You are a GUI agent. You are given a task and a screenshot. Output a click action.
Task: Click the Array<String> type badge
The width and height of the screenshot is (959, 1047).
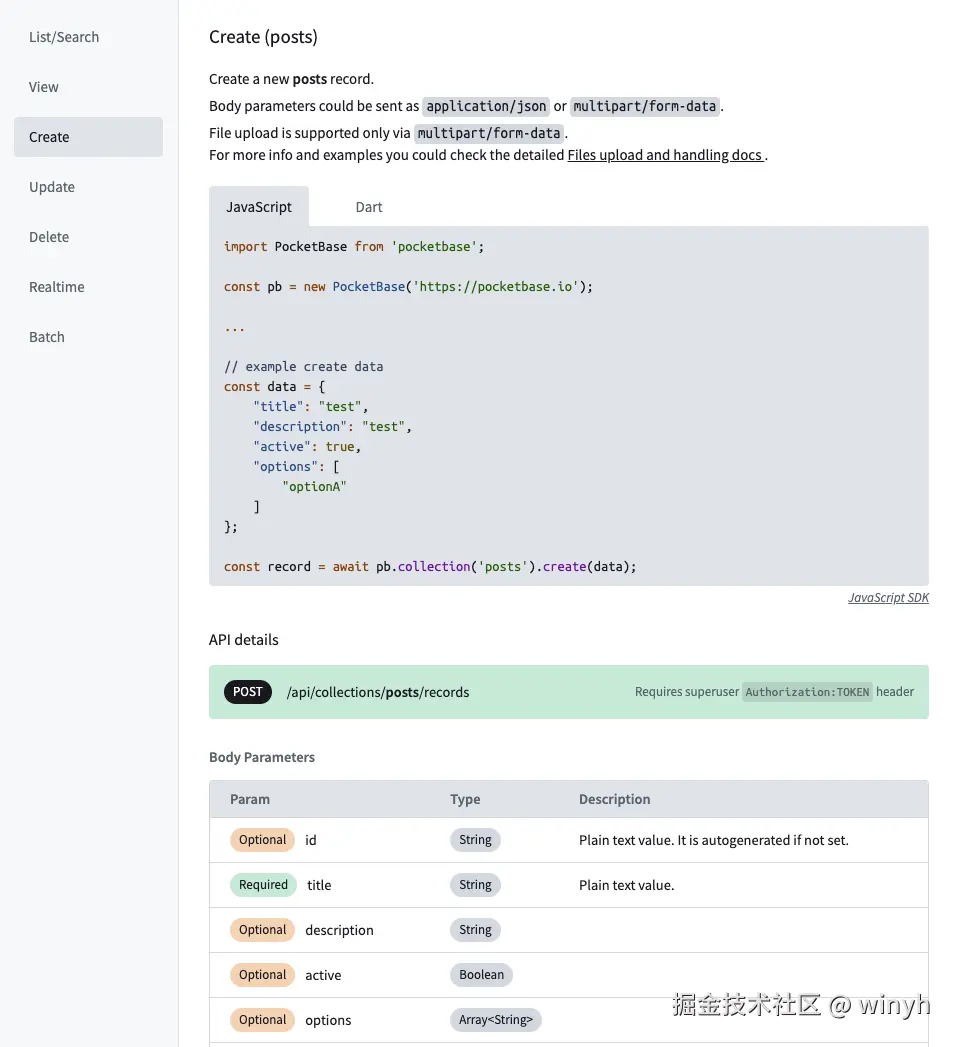[495, 1020]
